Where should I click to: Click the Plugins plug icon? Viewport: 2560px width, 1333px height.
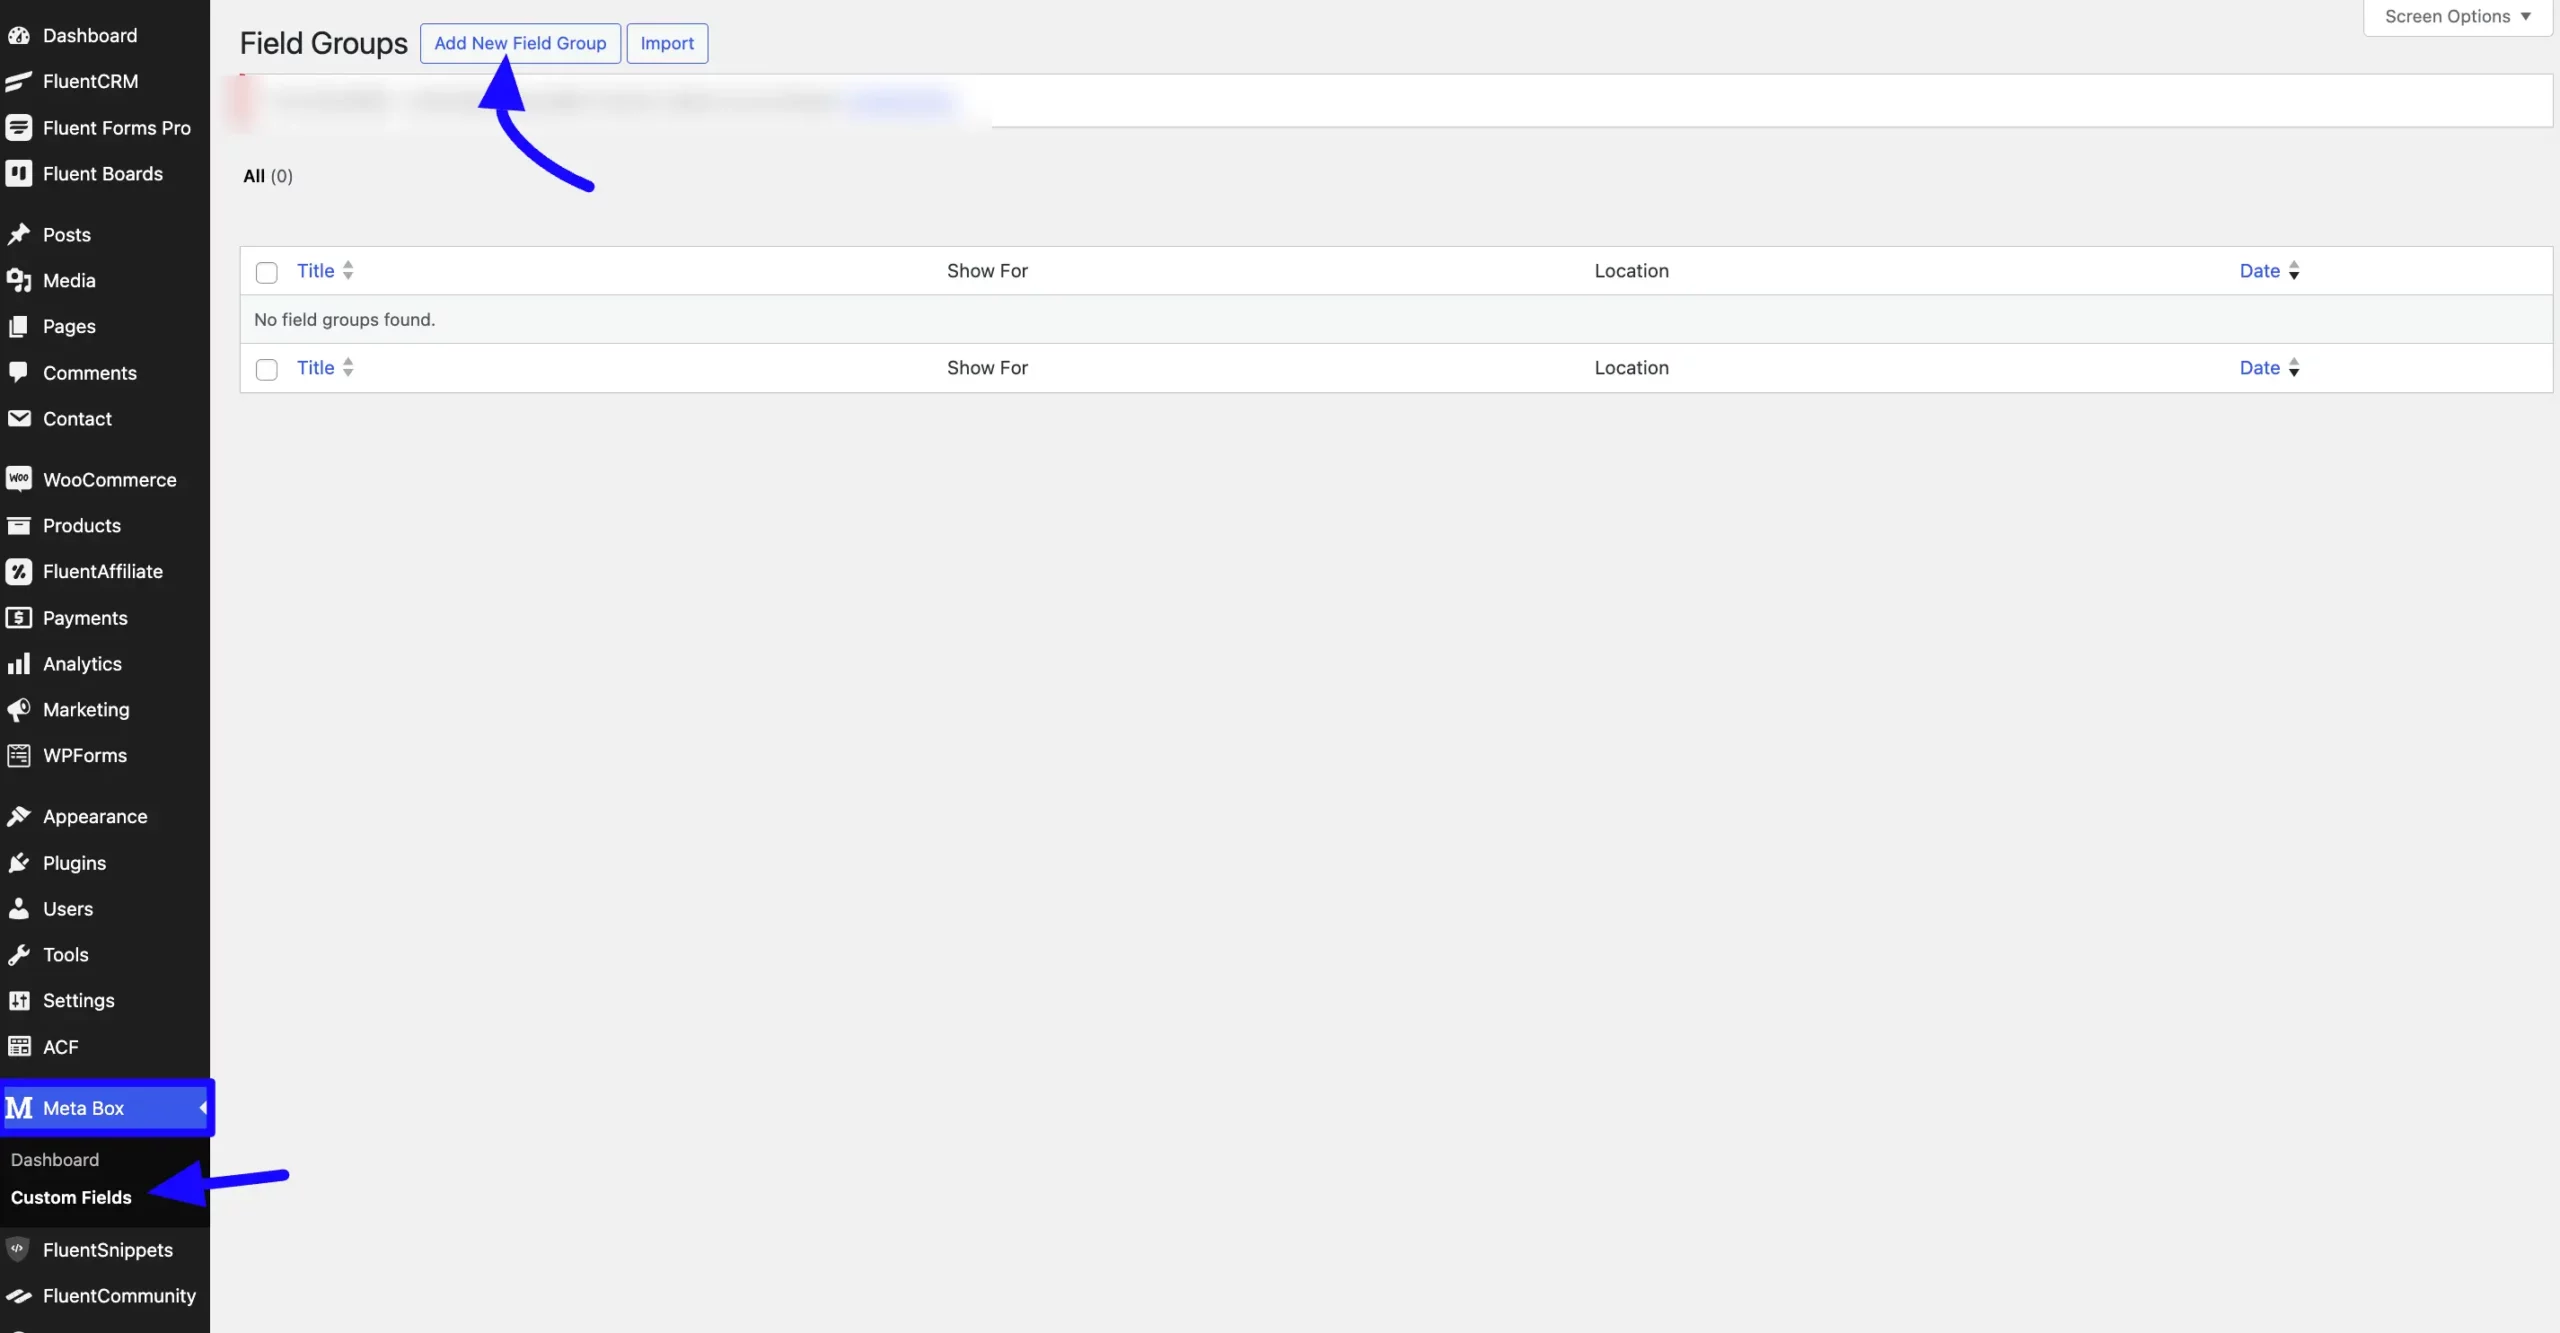click(19, 863)
